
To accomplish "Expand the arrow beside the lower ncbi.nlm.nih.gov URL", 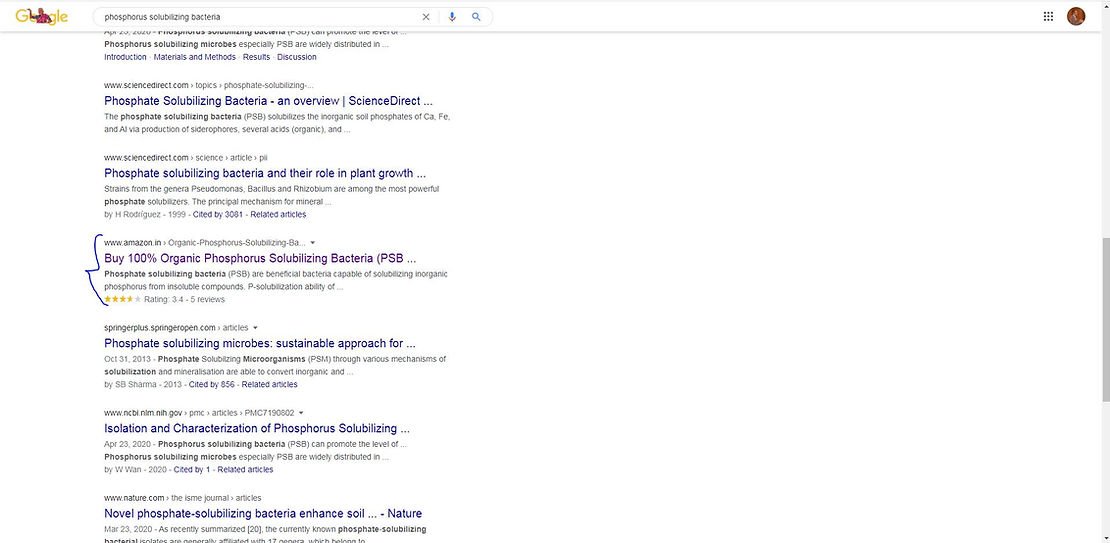I will tap(301, 412).
